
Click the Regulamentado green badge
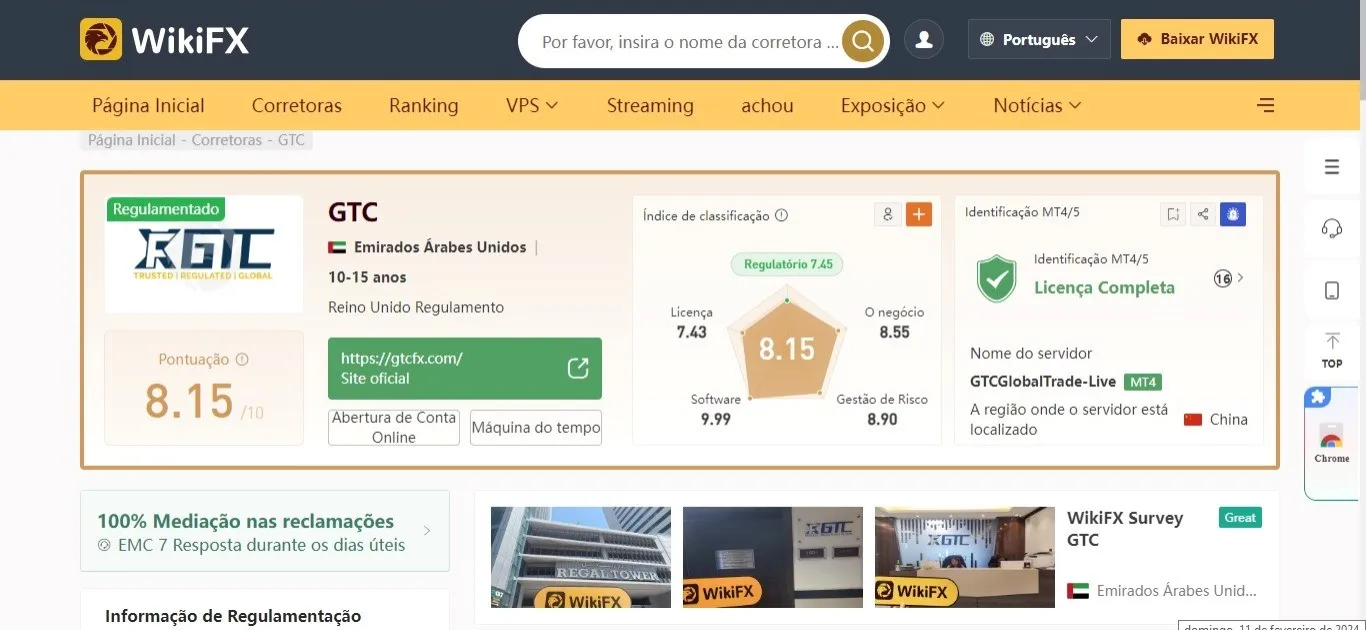(166, 209)
